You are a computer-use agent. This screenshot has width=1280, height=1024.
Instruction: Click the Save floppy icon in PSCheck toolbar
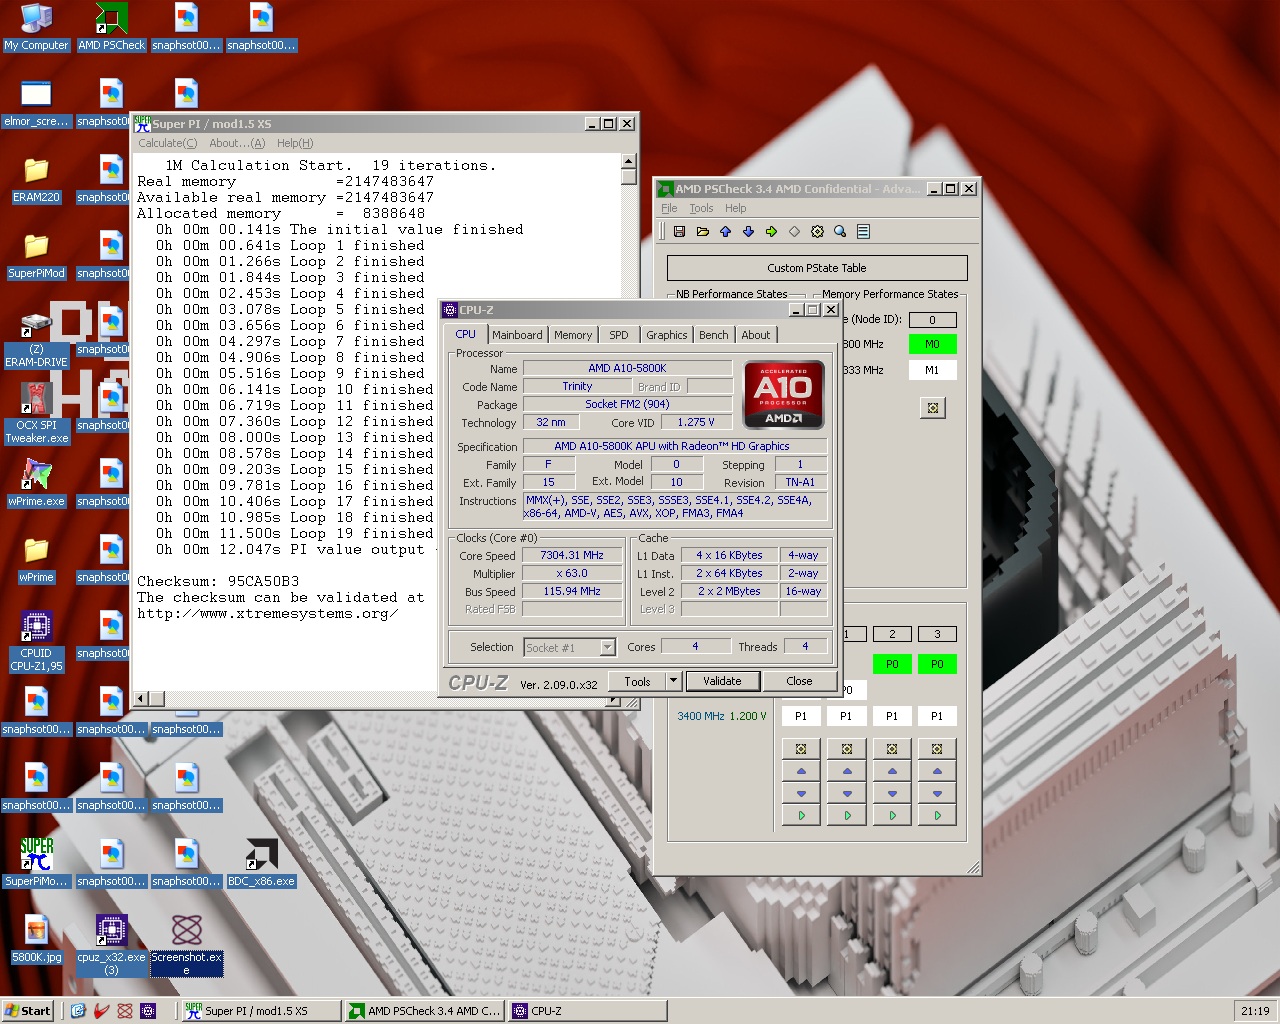point(679,232)
